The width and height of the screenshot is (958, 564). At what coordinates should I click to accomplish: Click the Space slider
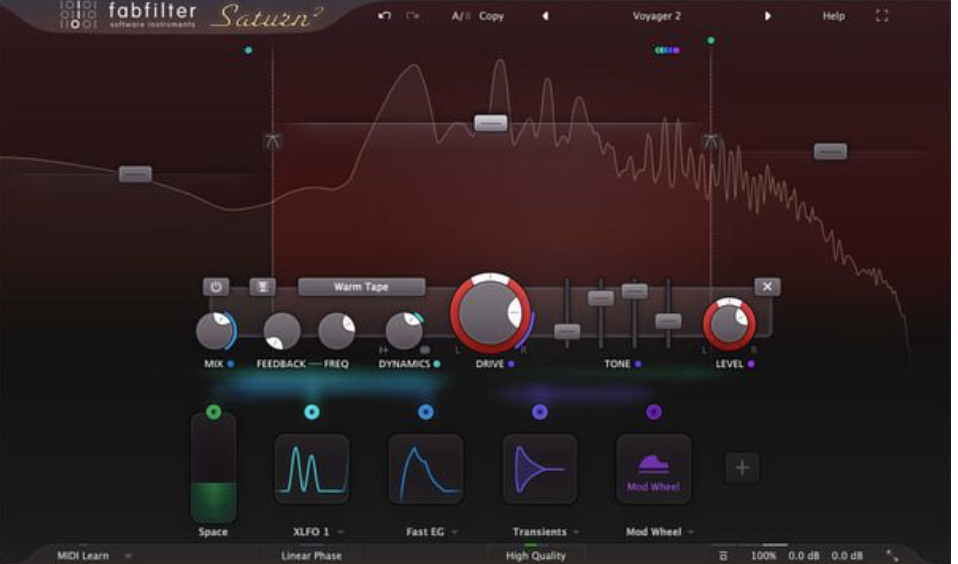coord(213,468)
